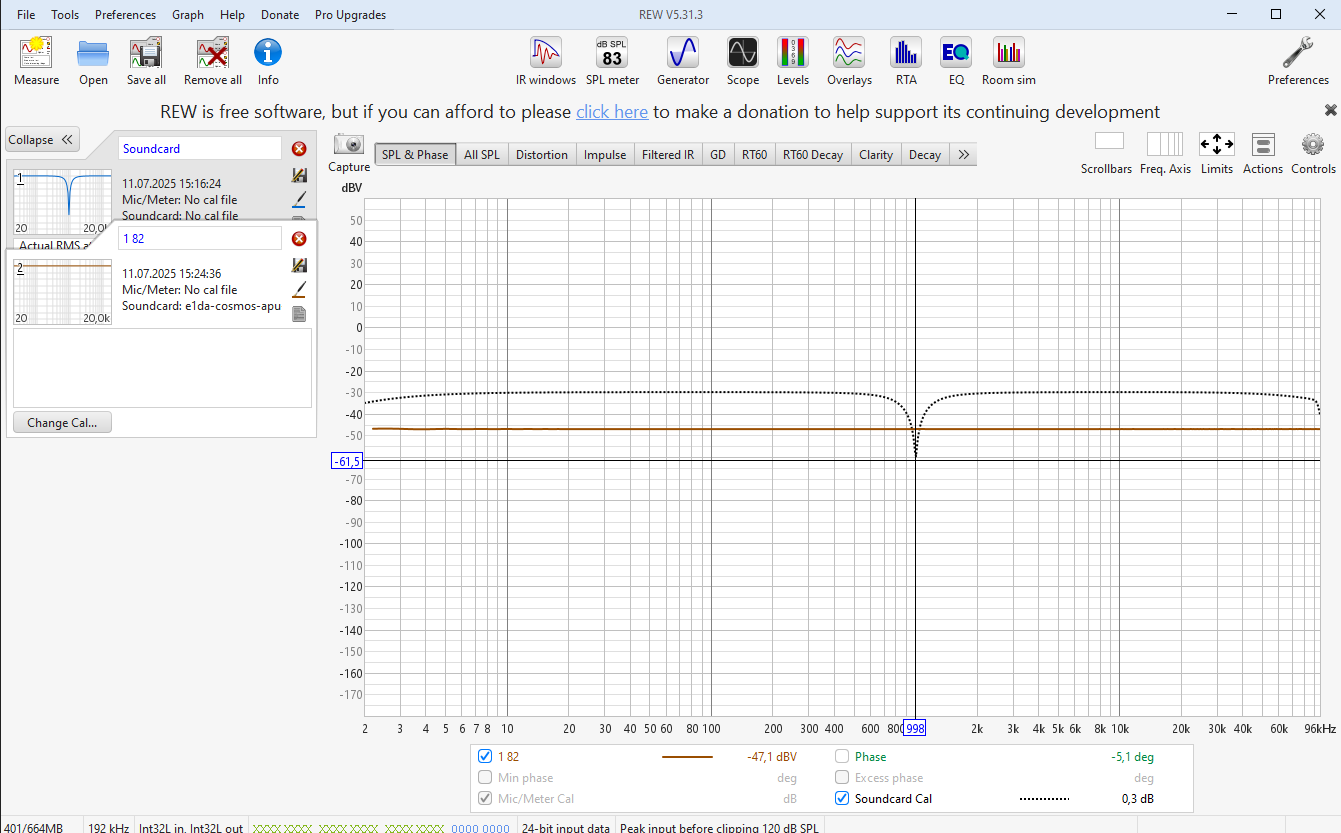Open the Overlays window
Viewport: 1341px width, 833px height.
[x=849, y=61]
